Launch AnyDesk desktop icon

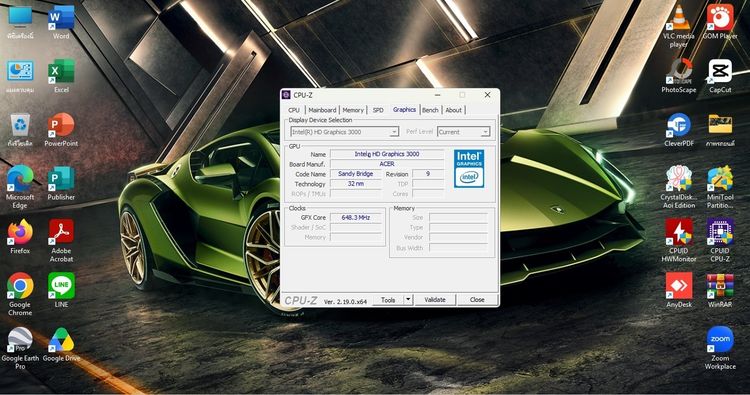[x=679, y=290]
